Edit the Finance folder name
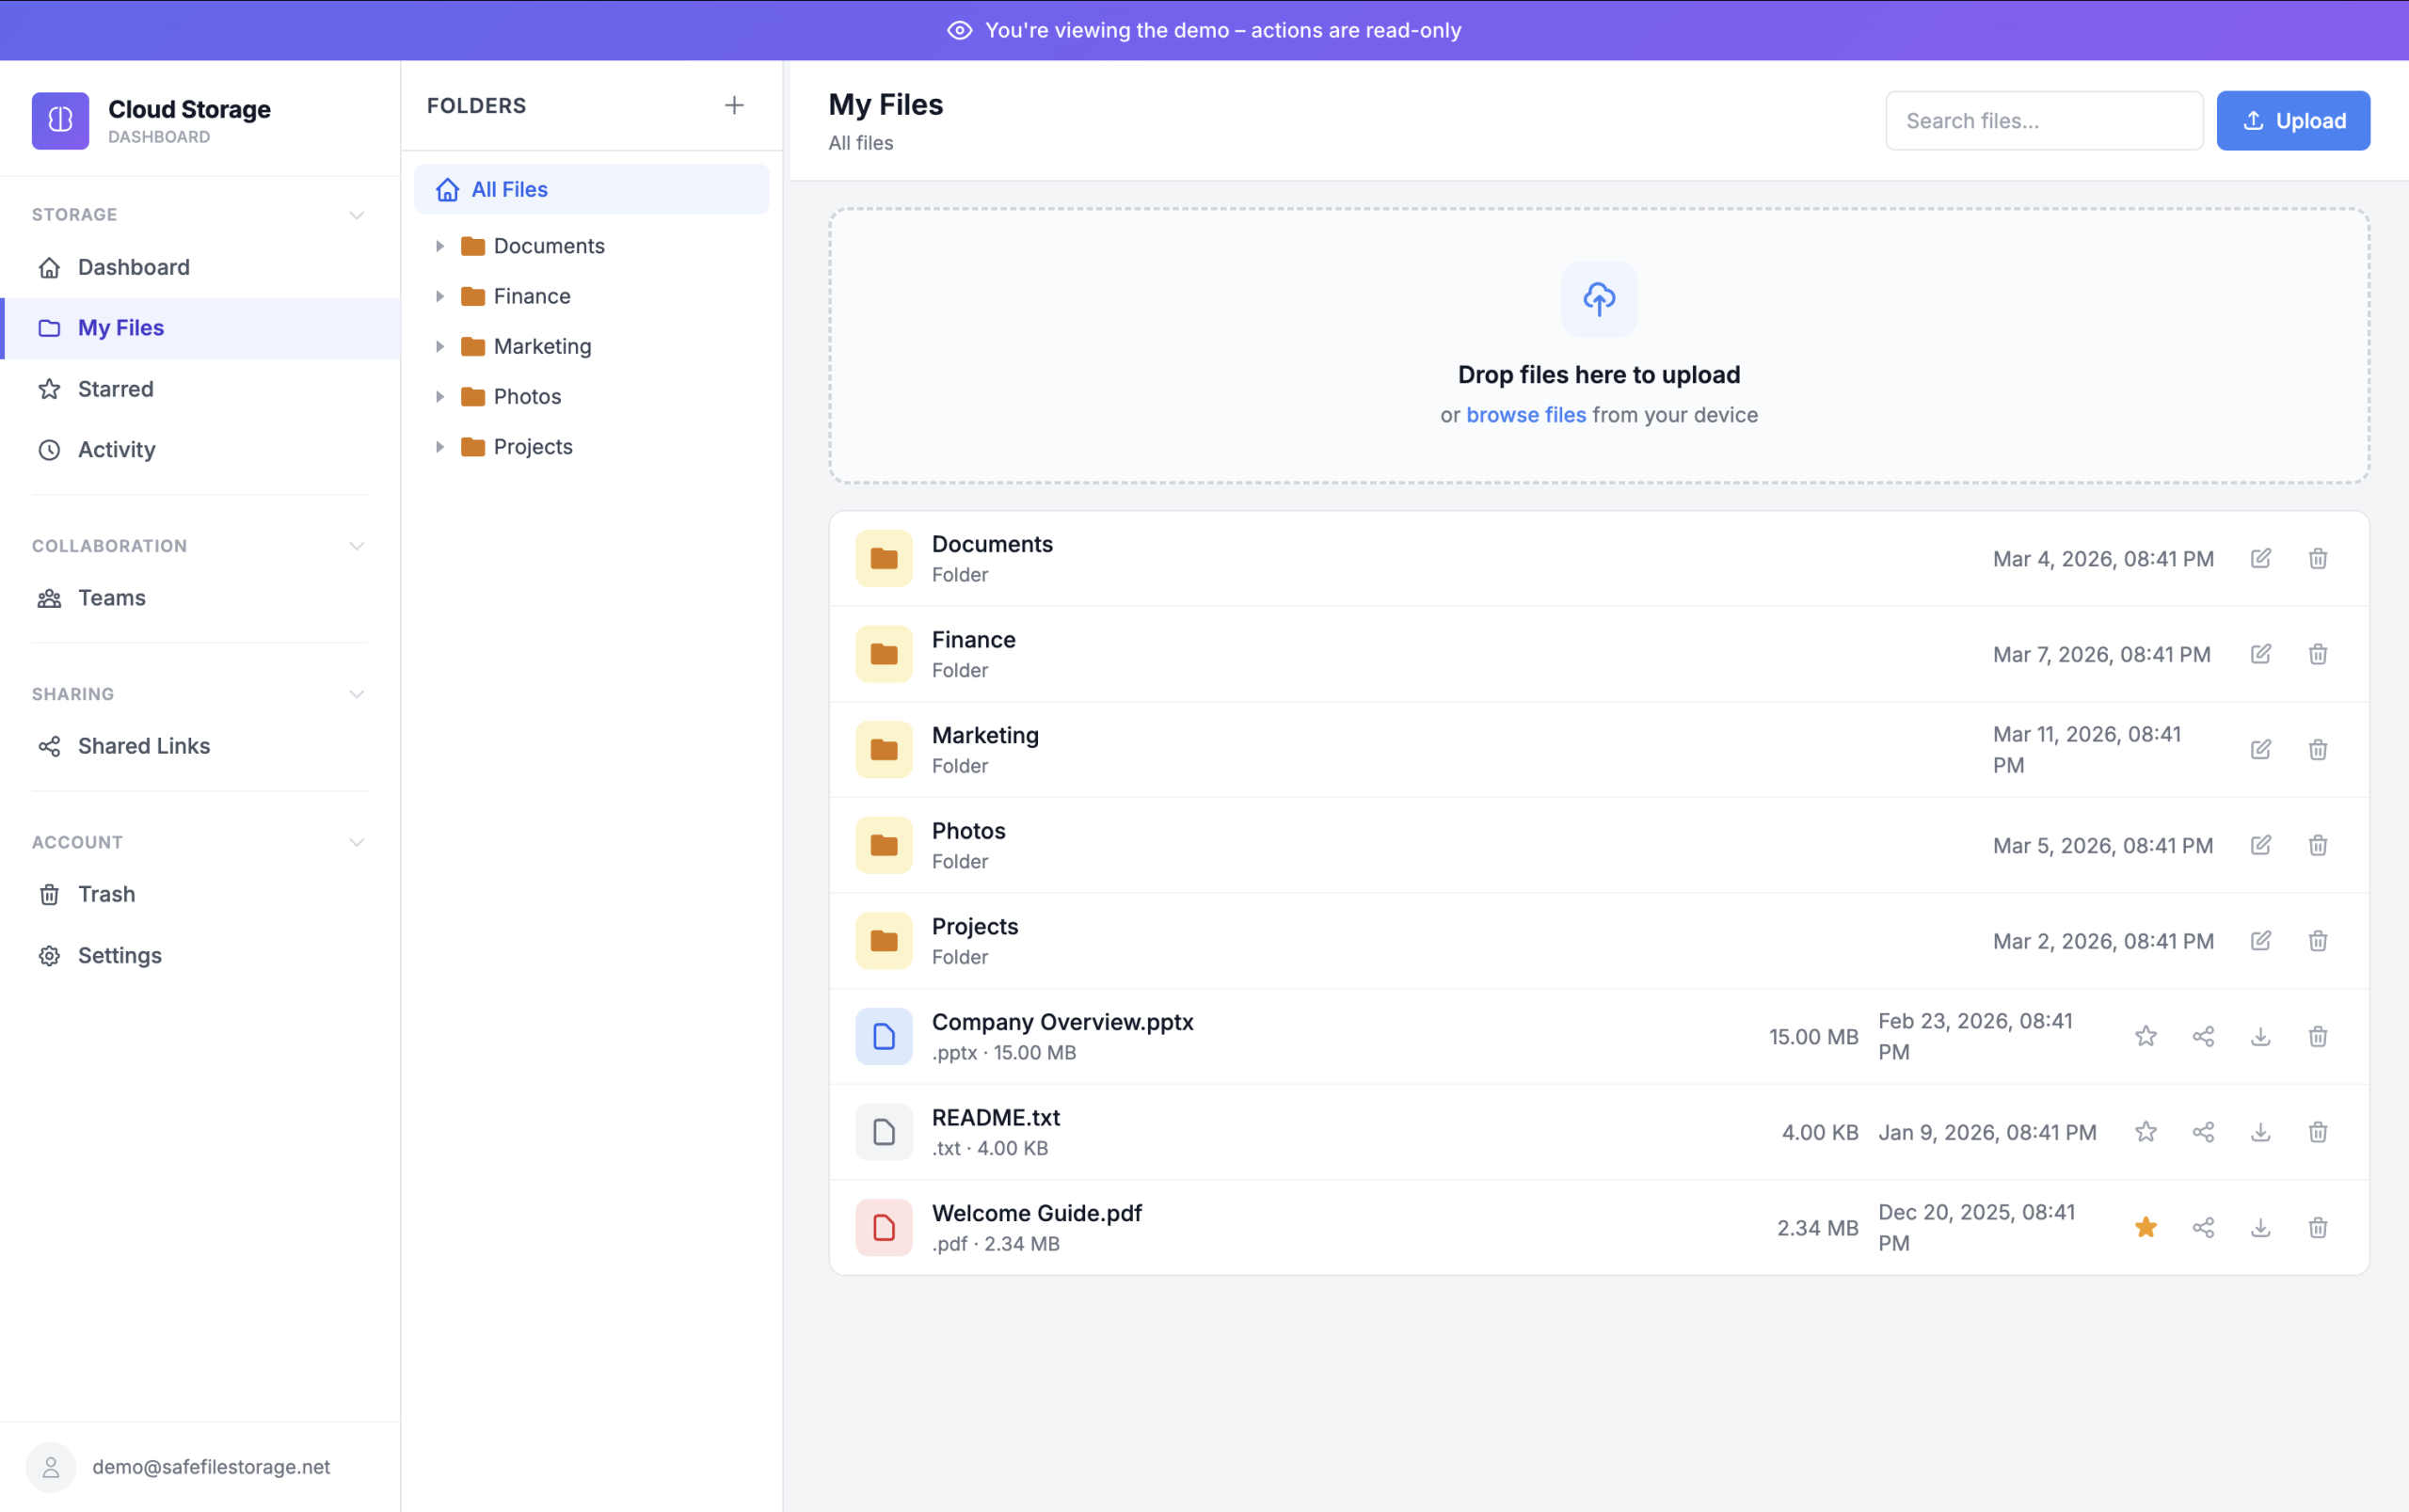The image size is (2409, 1512). point(2260,654)
